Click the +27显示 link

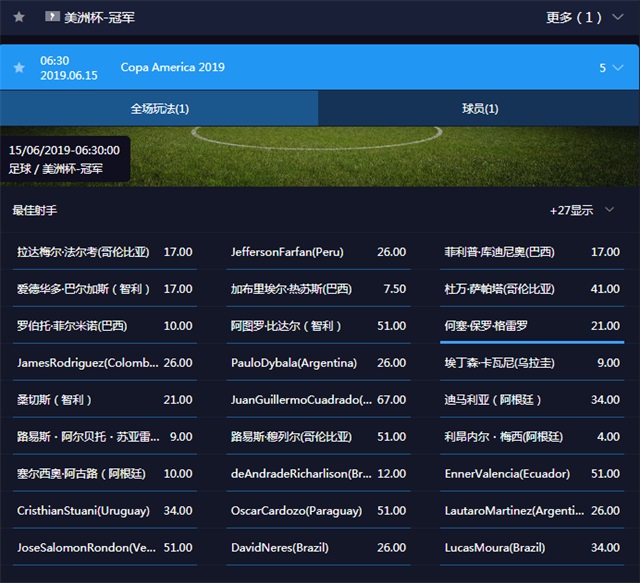(571, 211)
